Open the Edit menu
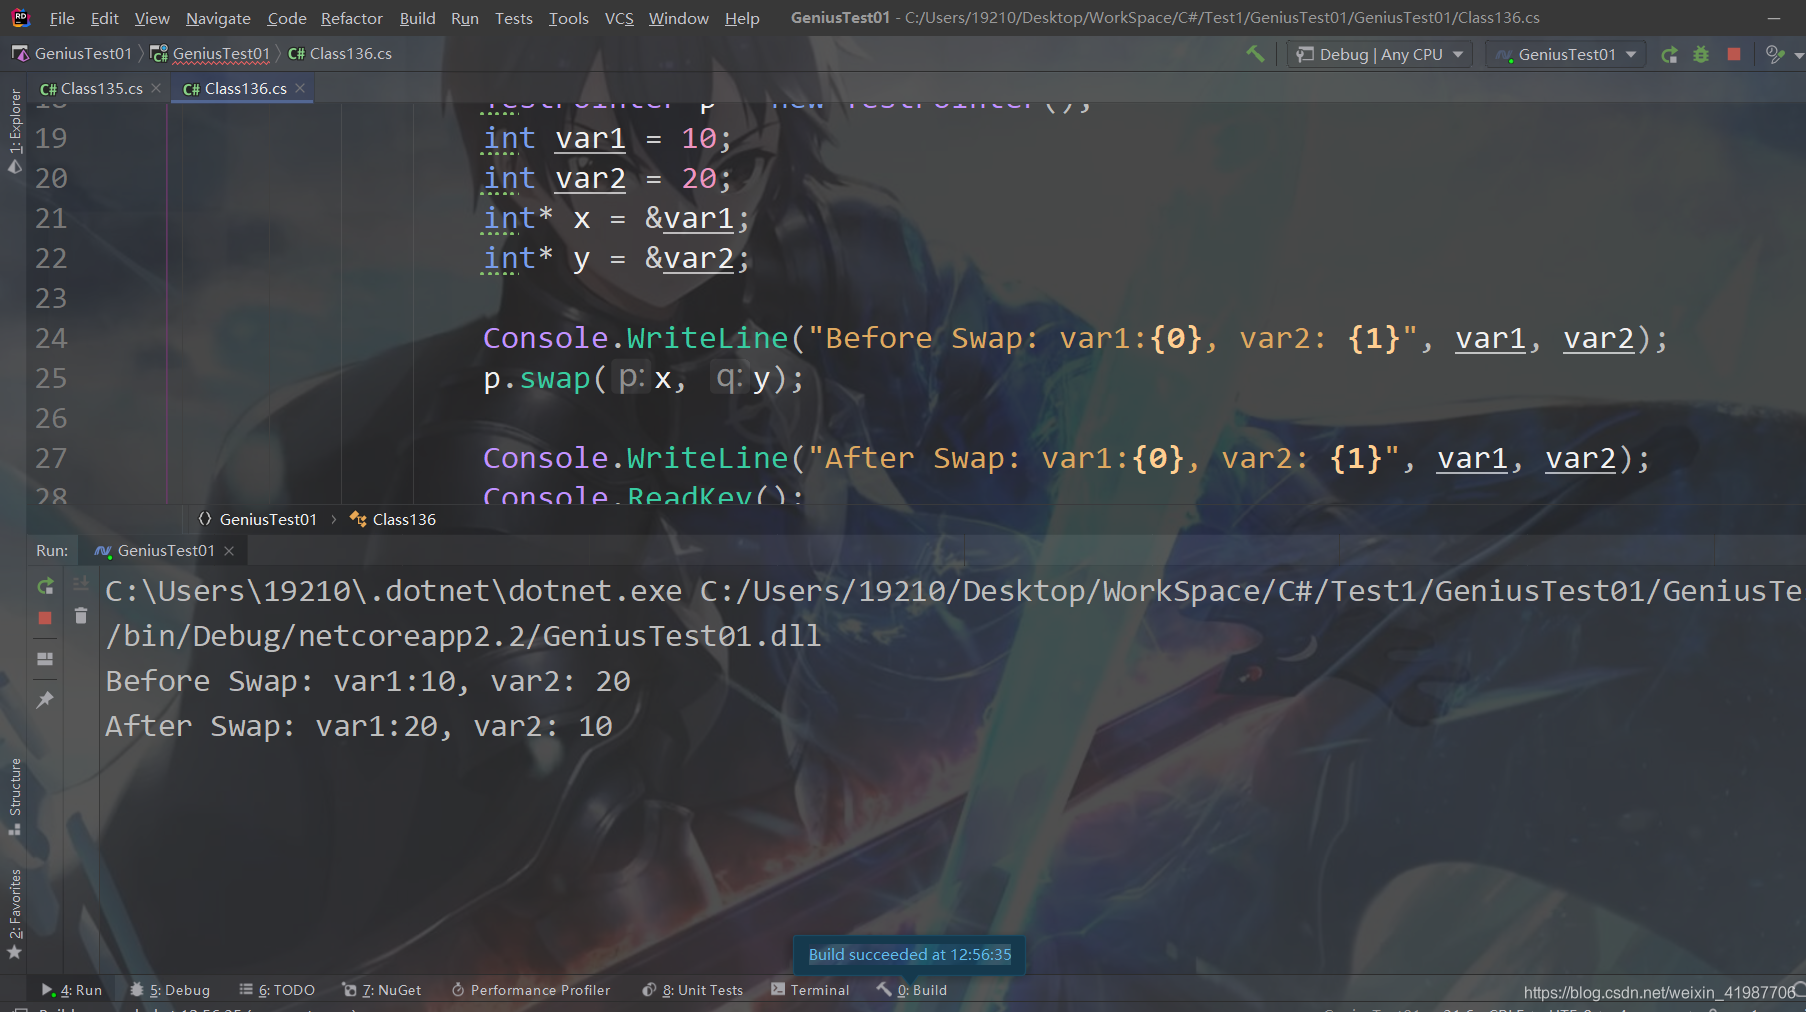The width and height of the screenshot is (1806, 1012). 104,18
